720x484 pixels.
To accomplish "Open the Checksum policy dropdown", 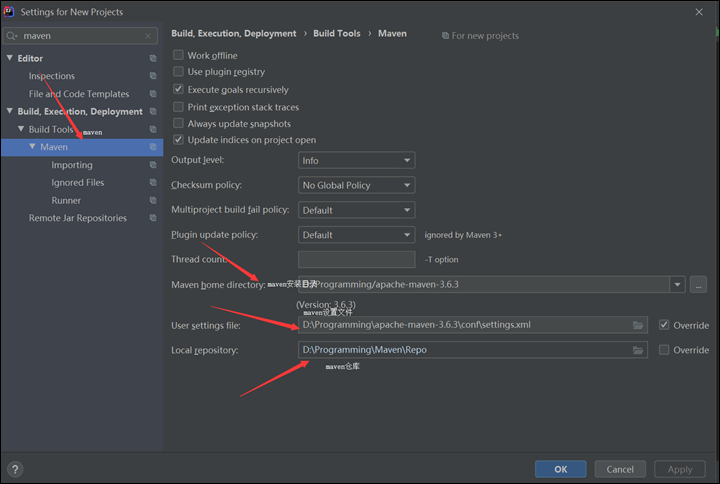I will pos(356,185).
